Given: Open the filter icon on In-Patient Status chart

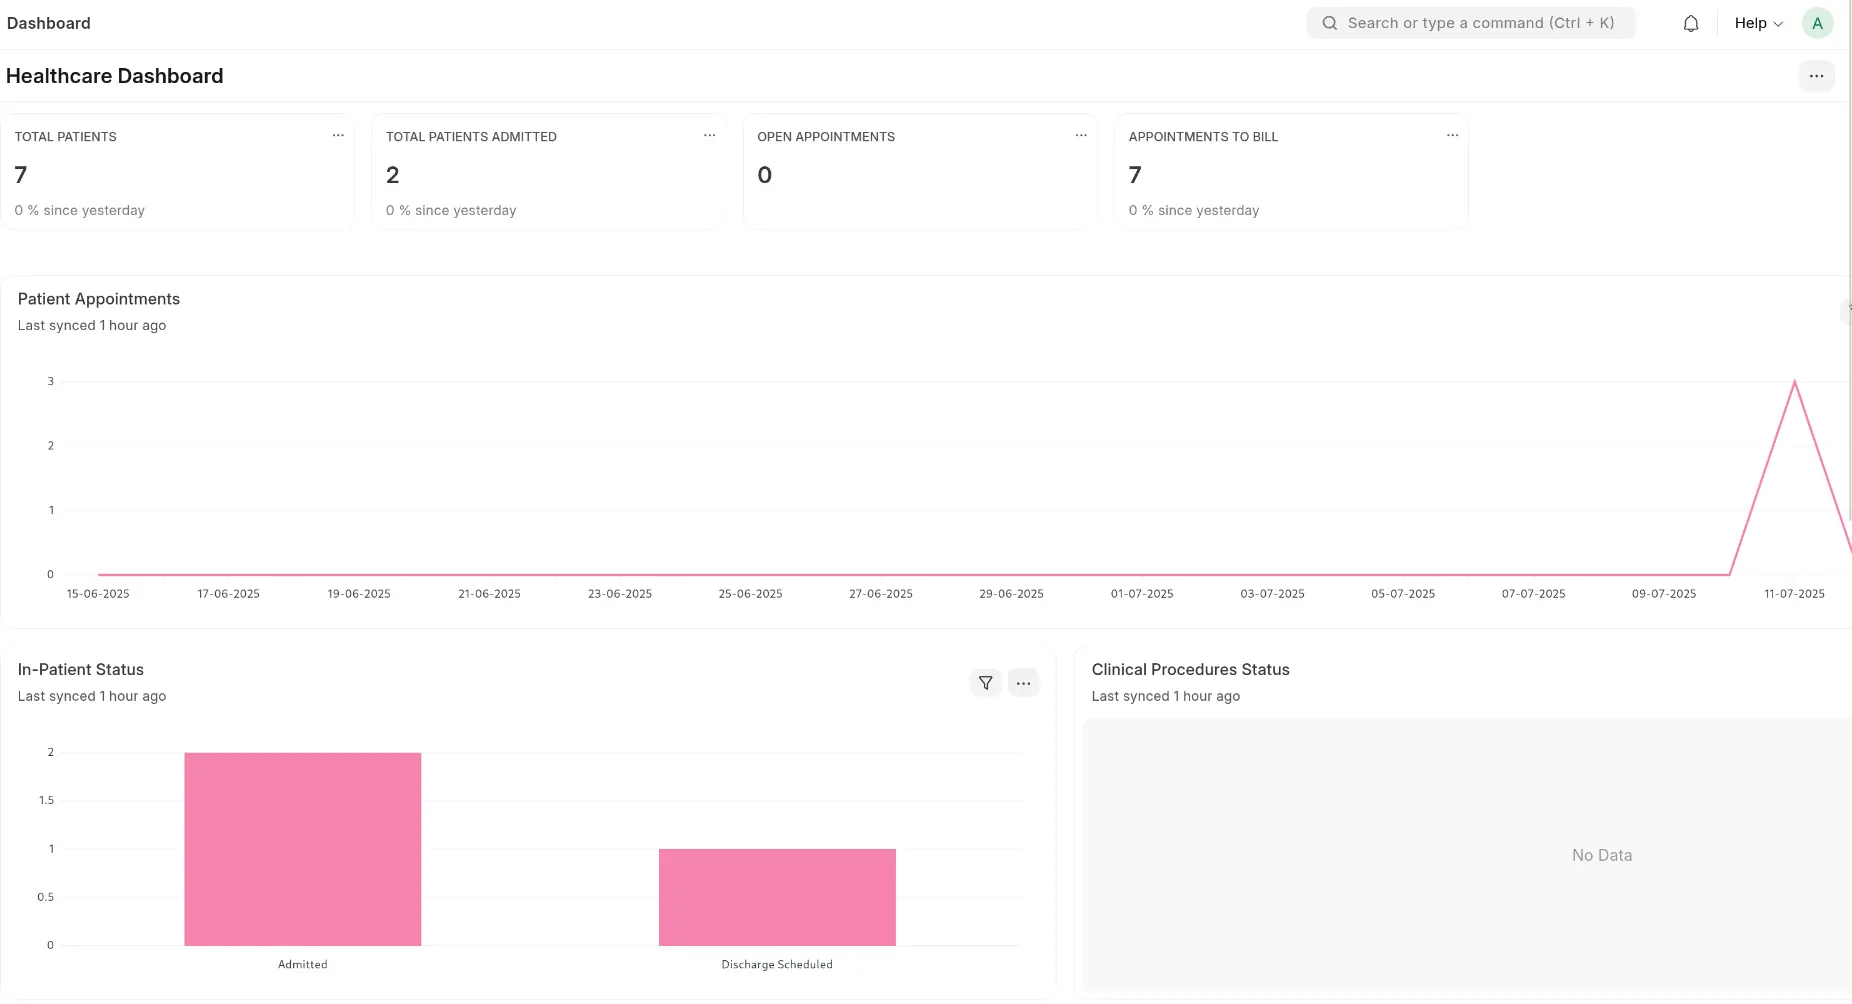Looking at the screenshot, I should [x=985, y=682].
